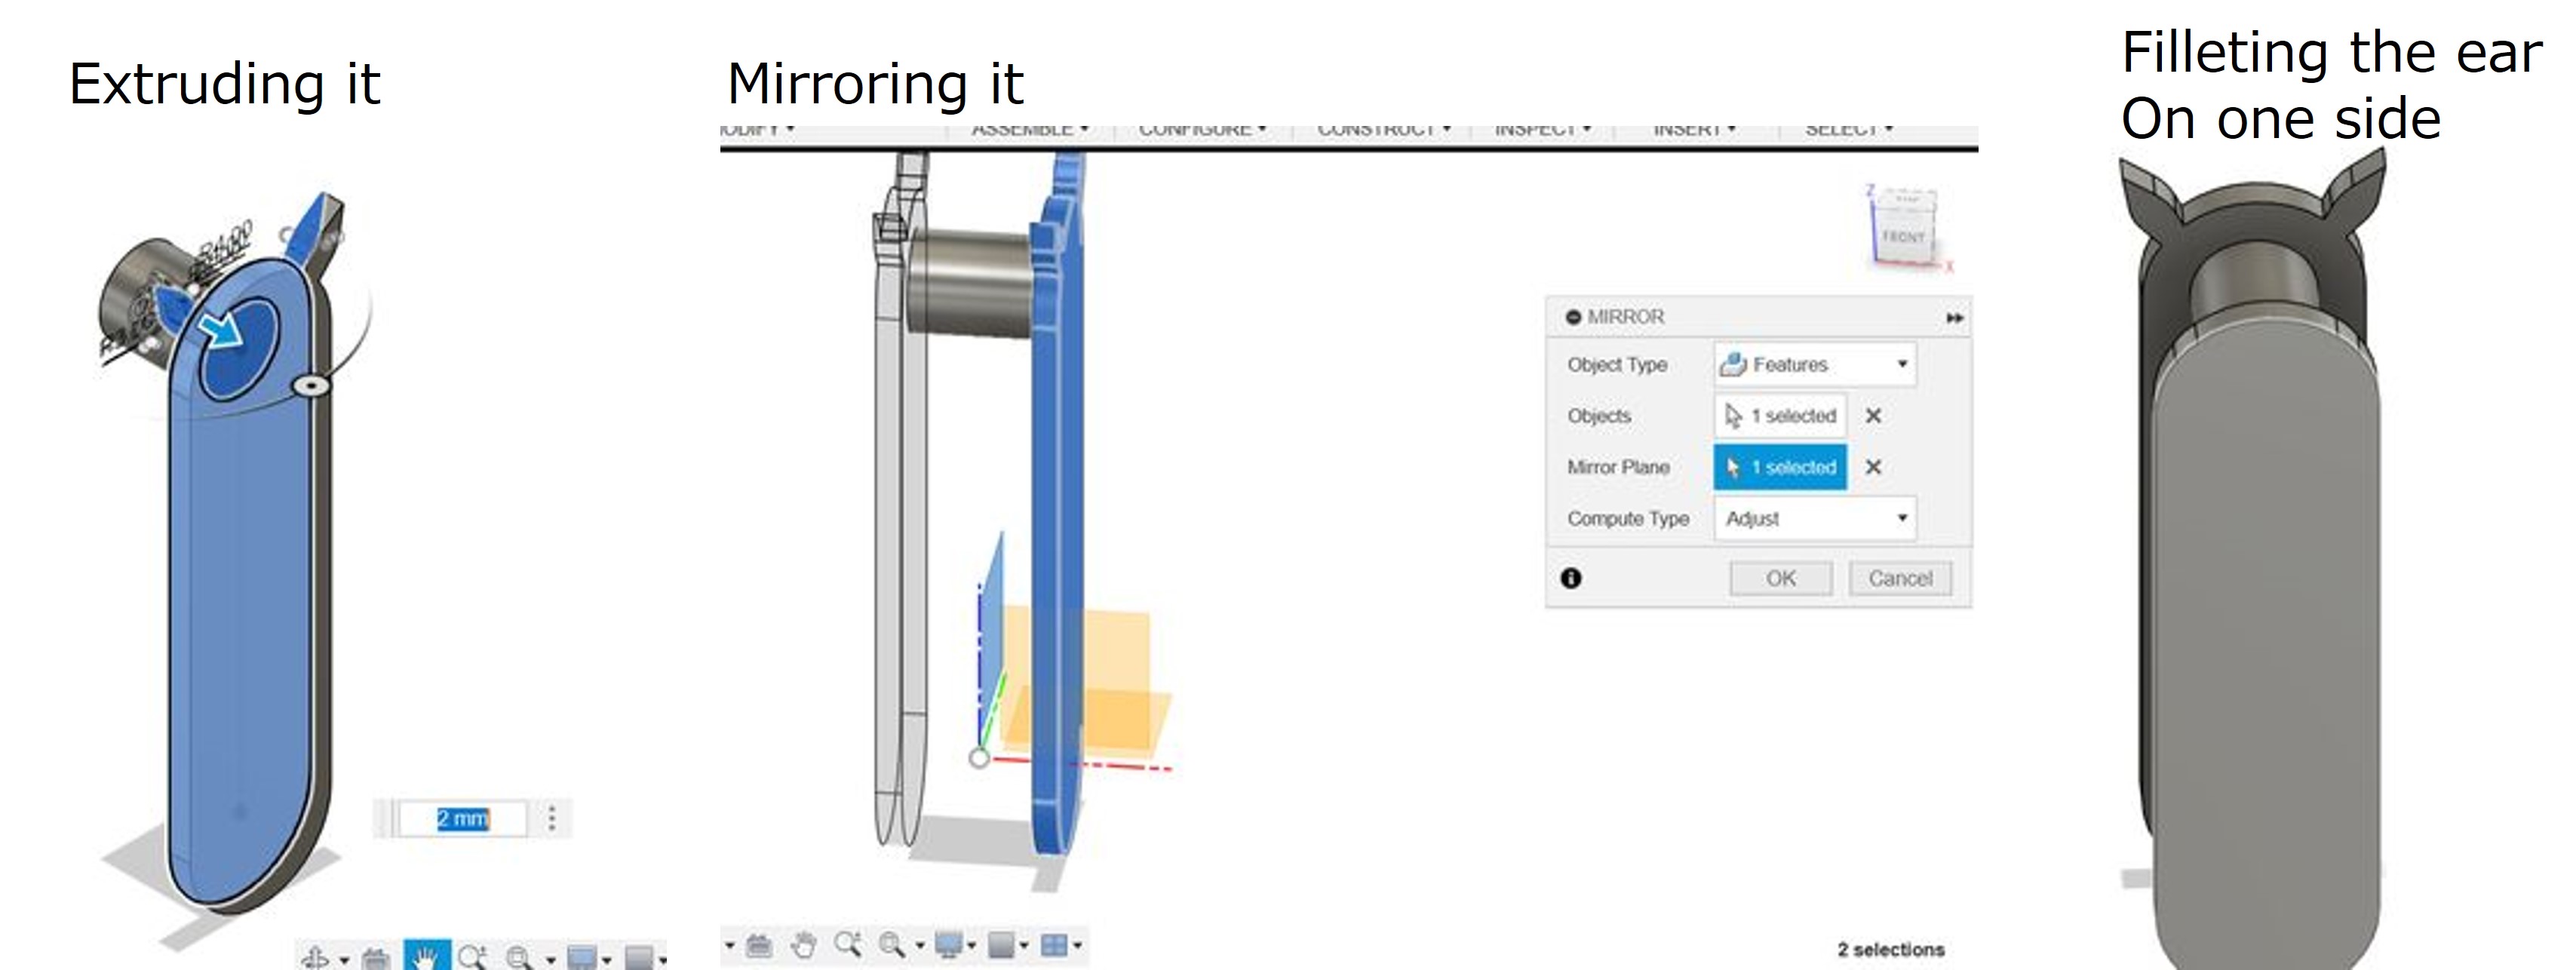The width and height of the screenshot is (2576, 970).
Task: Open the Compute Type Adjust dropdown
Action: [1815, 519]
